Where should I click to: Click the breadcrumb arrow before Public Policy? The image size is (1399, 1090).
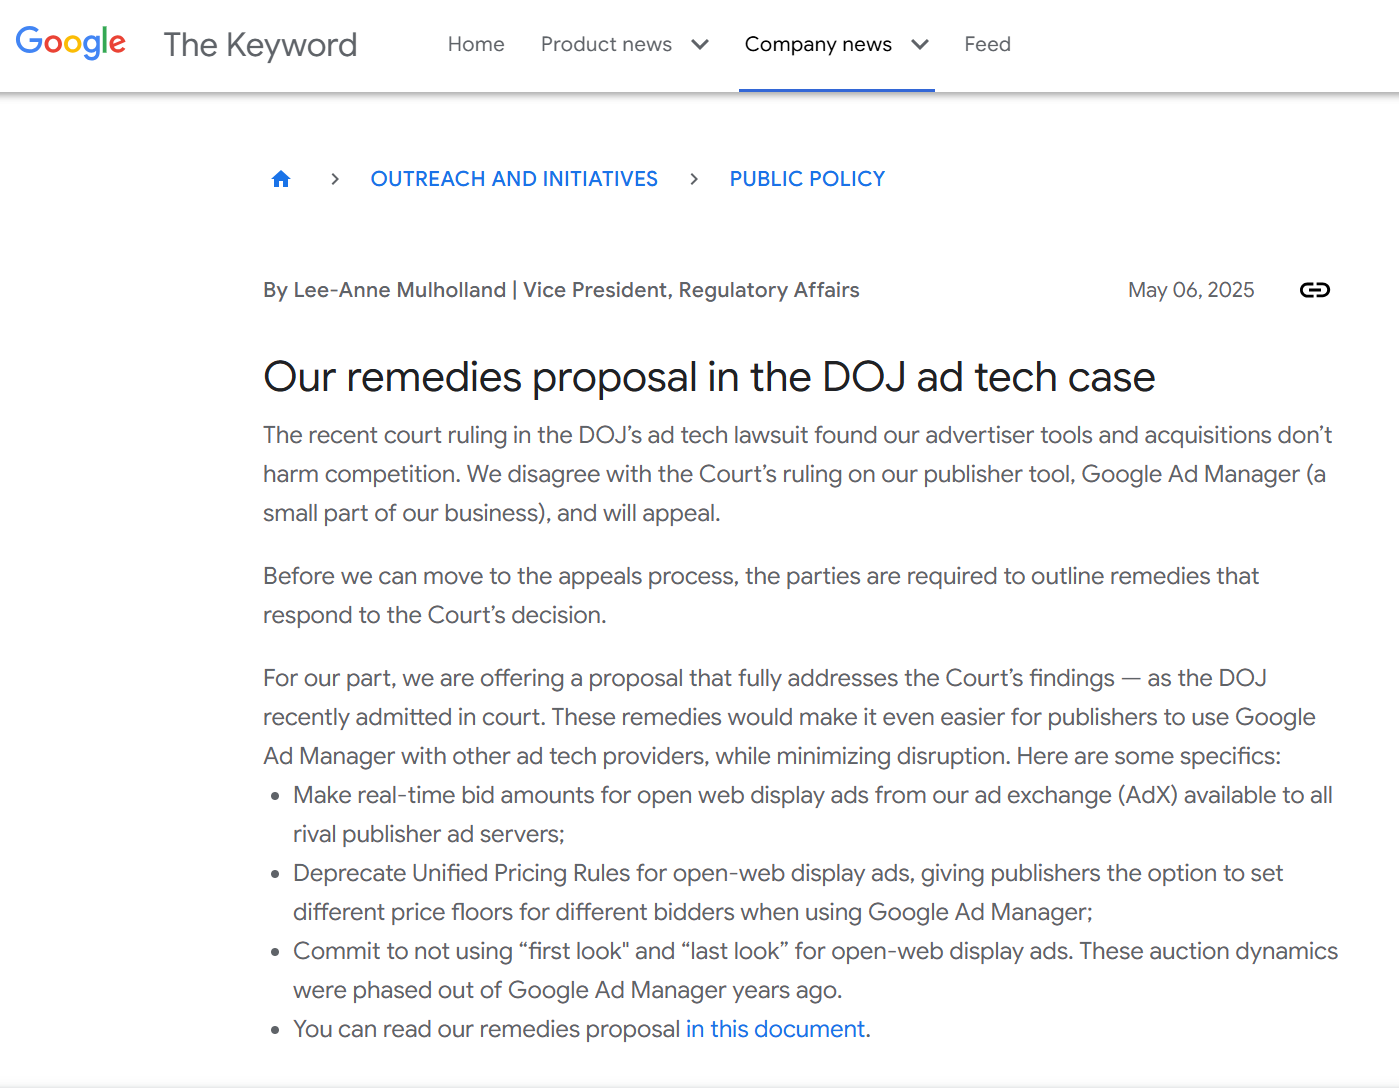(x=694, y=179)
